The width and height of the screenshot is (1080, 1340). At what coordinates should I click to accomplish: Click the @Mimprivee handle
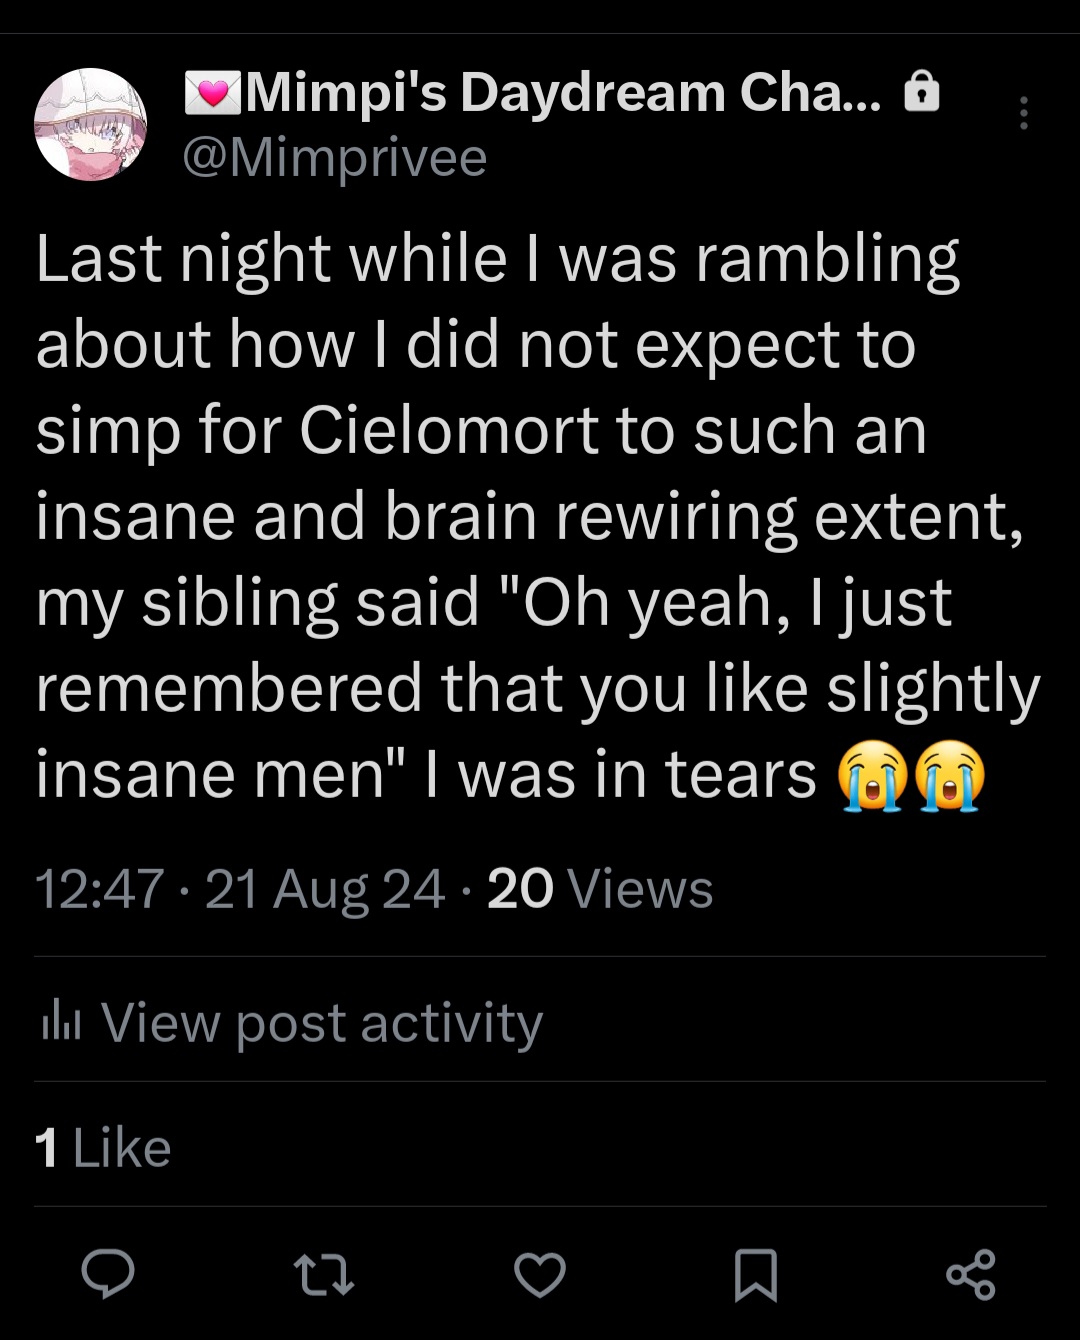coord(335,158)
